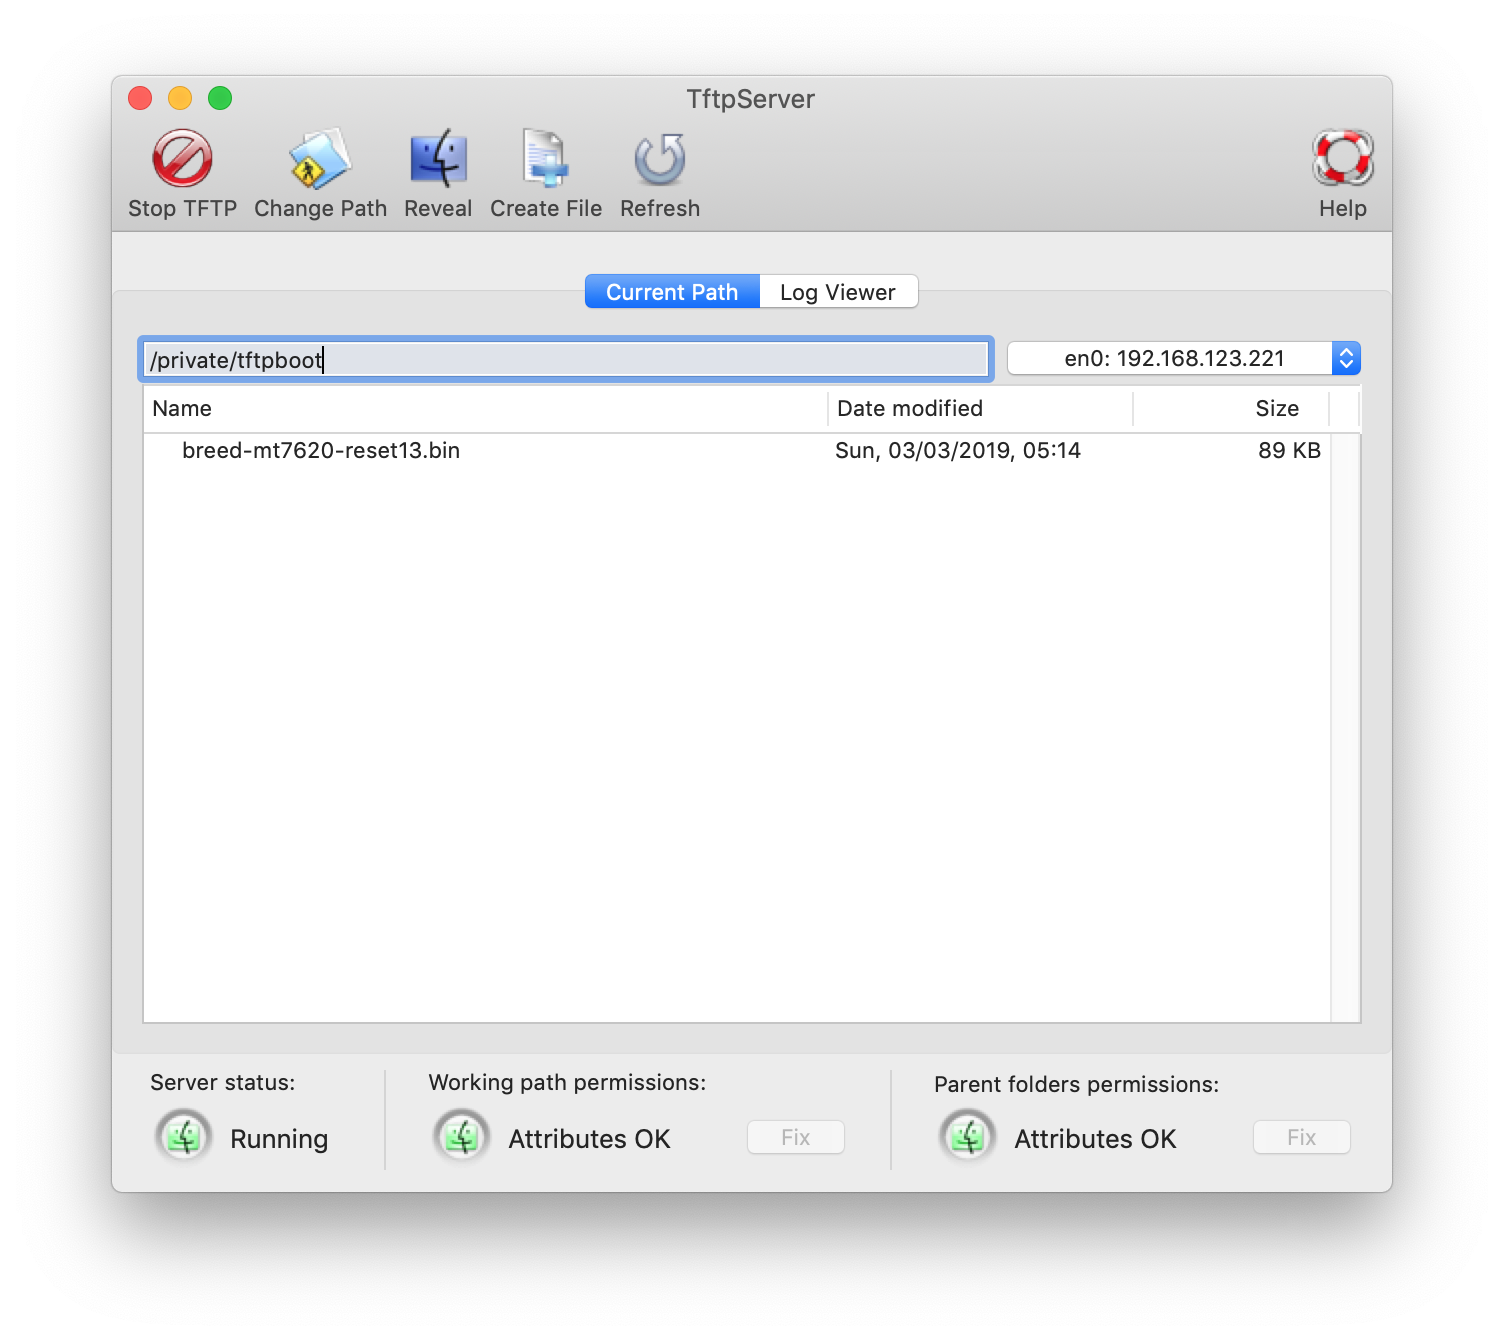Open the Change Path tool

pyautogui.click(x=320, y=158)
